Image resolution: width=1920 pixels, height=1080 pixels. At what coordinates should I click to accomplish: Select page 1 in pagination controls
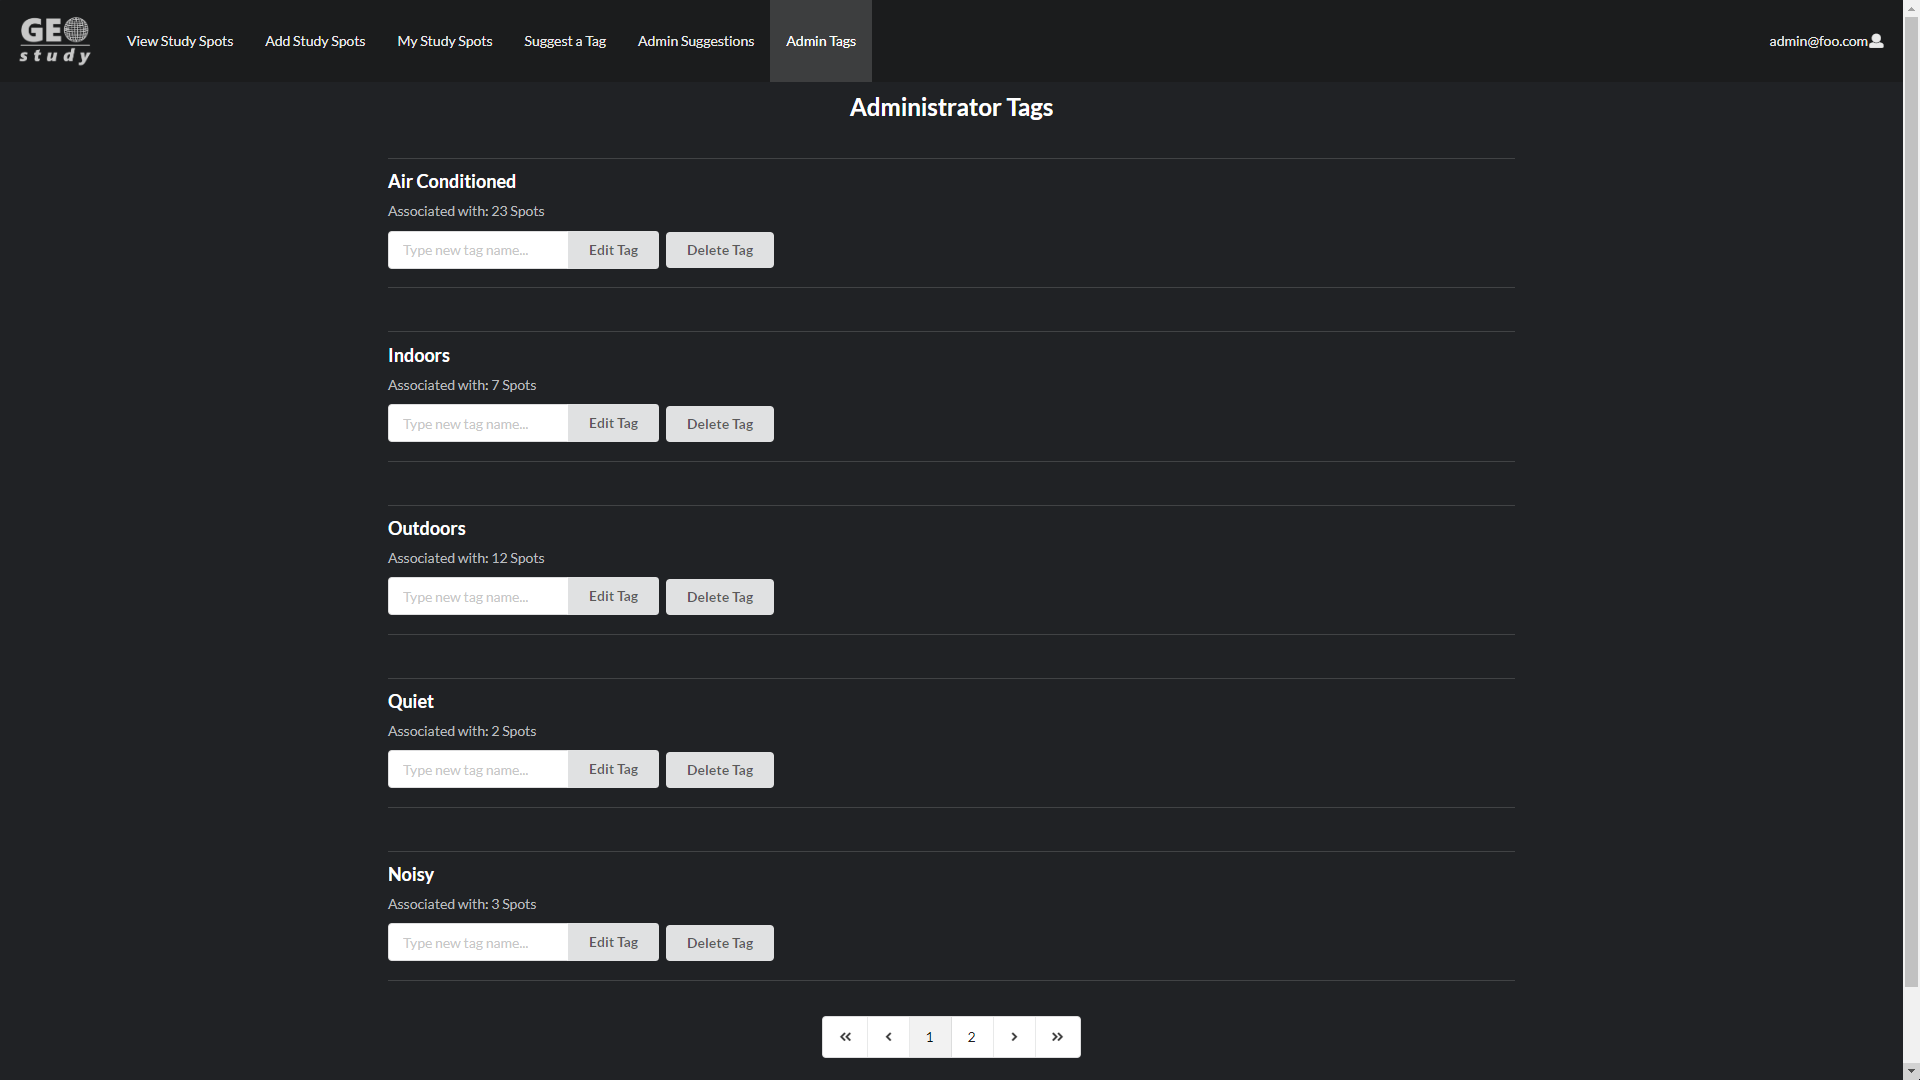point(930,1036)
